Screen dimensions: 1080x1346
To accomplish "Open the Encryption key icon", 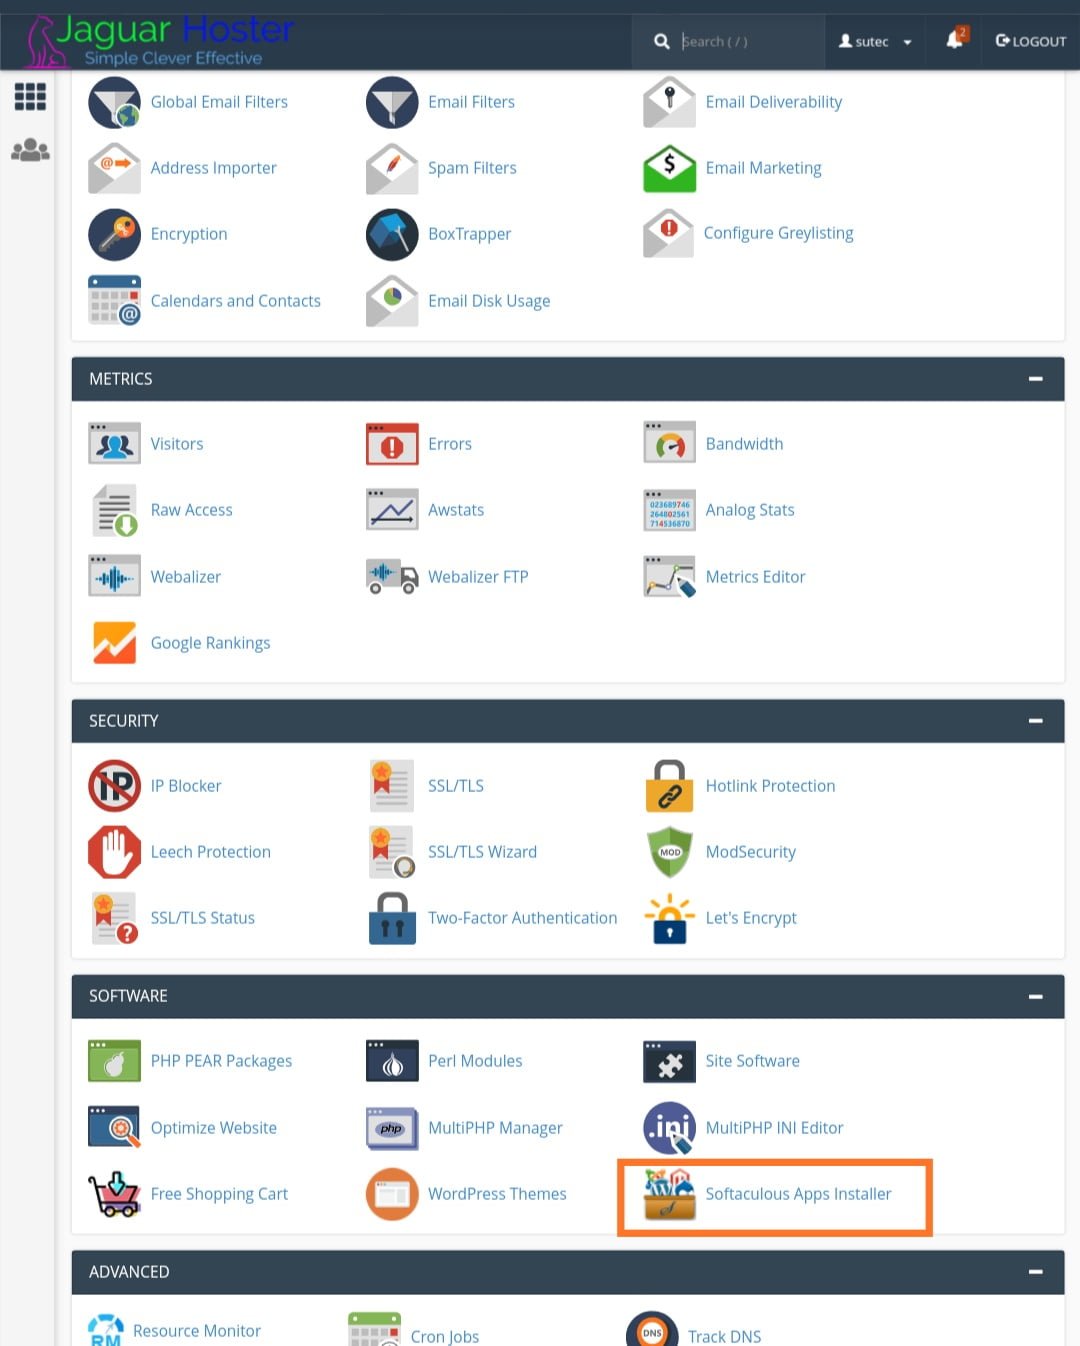I will (114, 234).
